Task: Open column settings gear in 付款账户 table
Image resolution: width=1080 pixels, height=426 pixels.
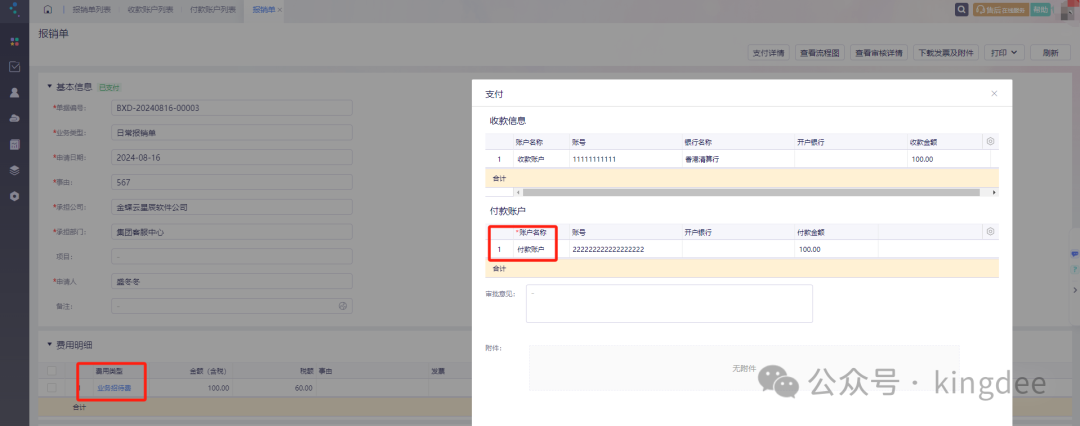Action: point(990,231)
